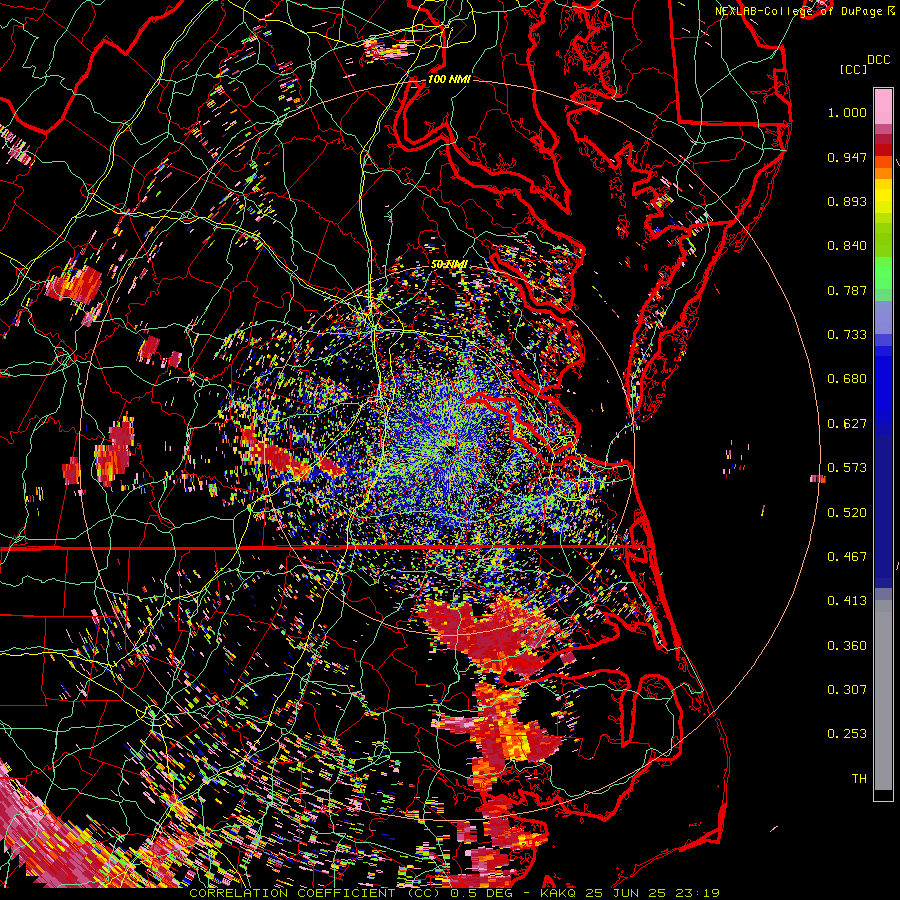The height and width of the screenshot is (900, 900).
Task: Click the 100 NMI range ring label
Action: 449,79
